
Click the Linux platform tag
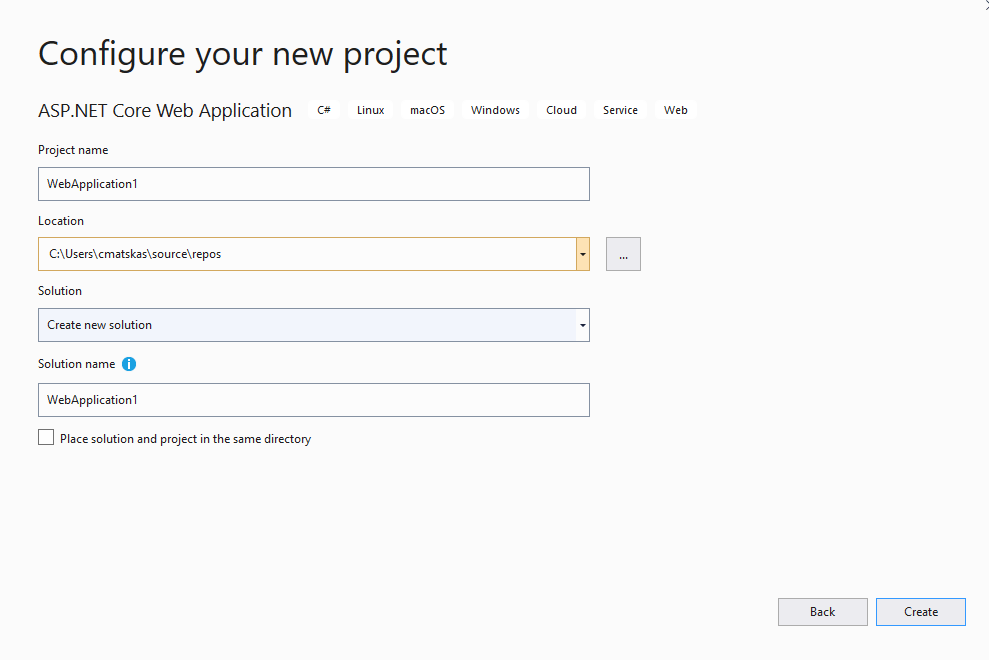tap(370, 110)
